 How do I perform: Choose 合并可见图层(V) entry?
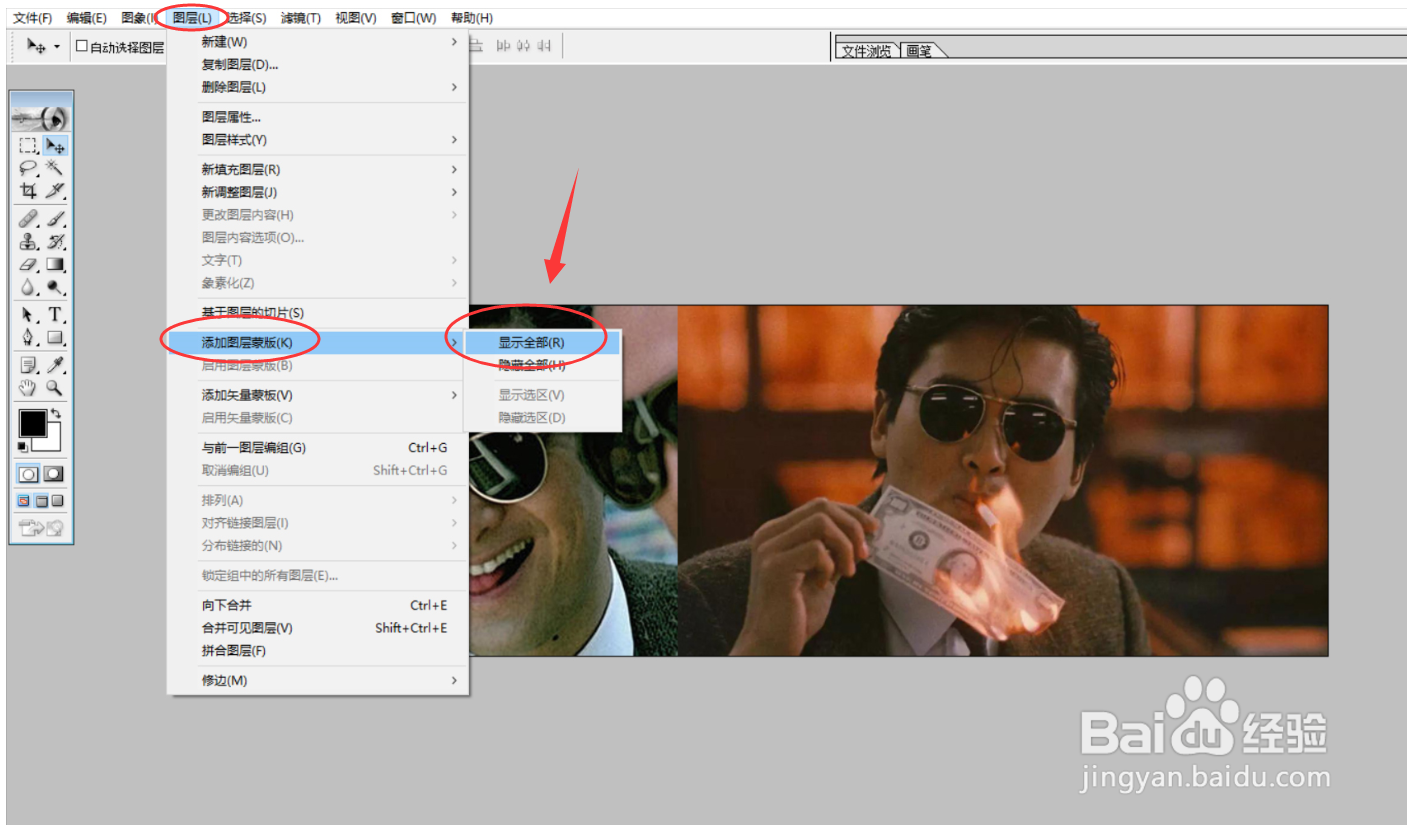click(x=317, y=628)
